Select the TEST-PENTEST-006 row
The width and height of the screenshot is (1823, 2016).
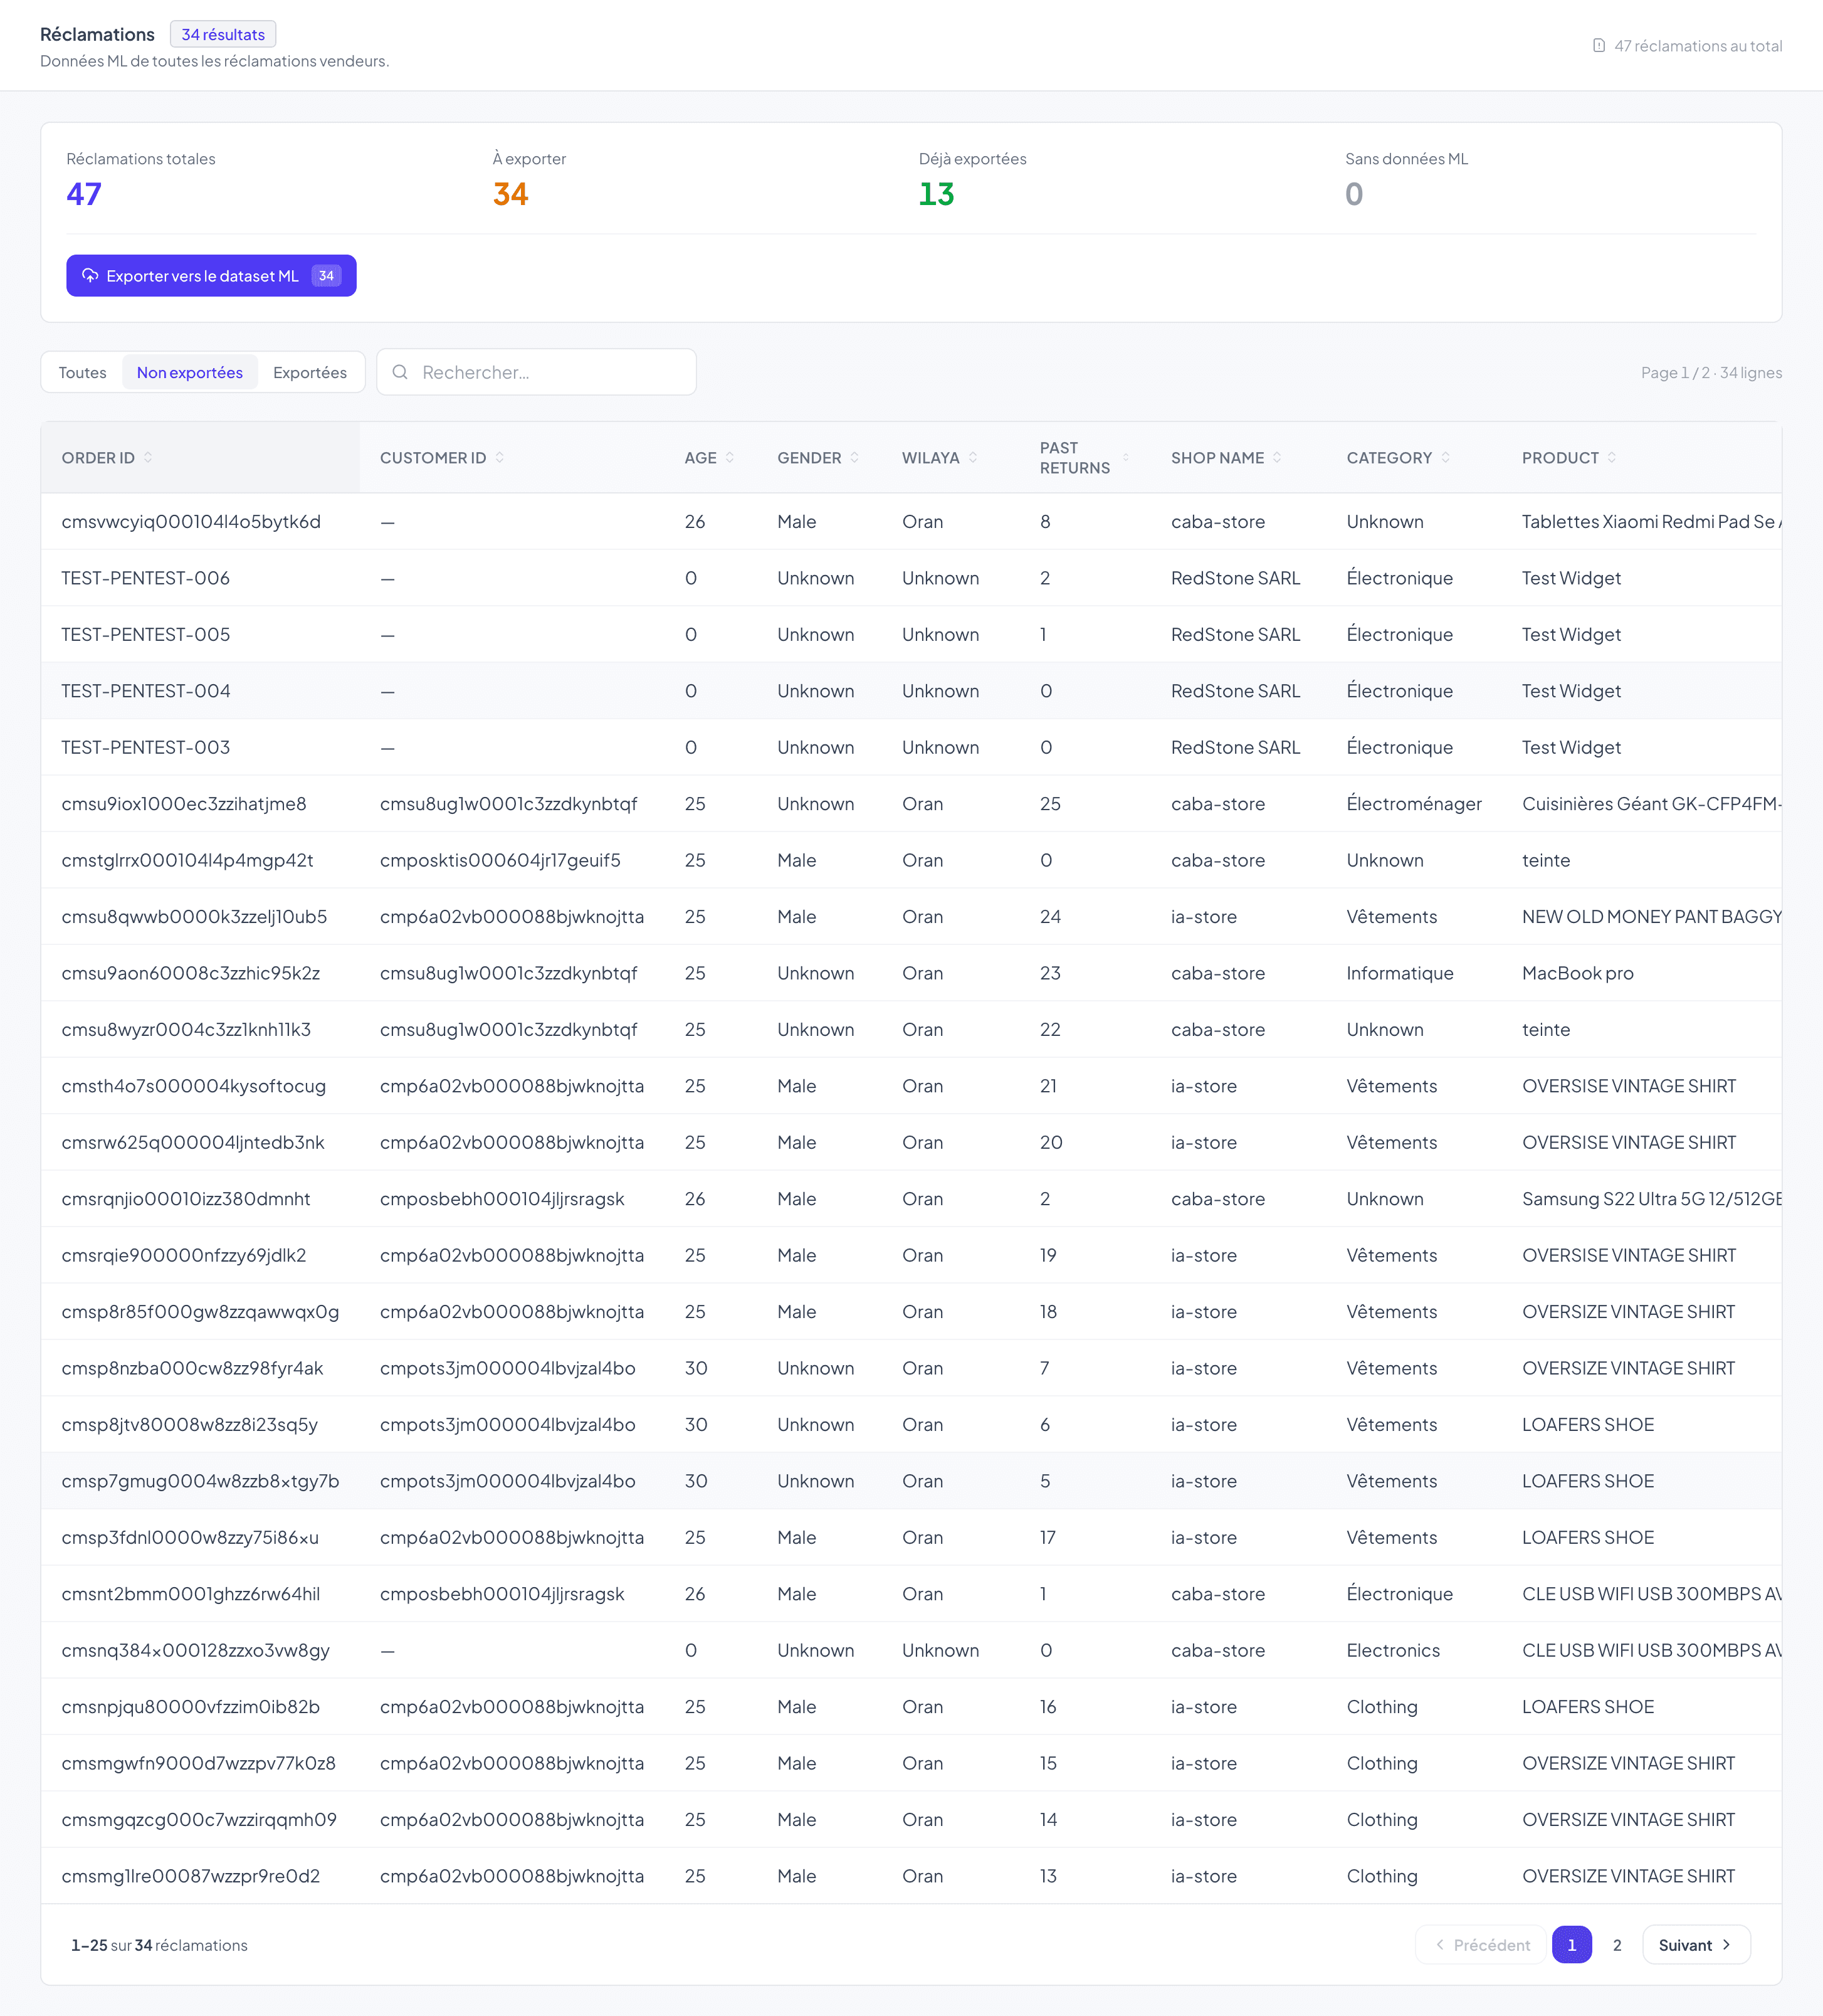[911, 578]
